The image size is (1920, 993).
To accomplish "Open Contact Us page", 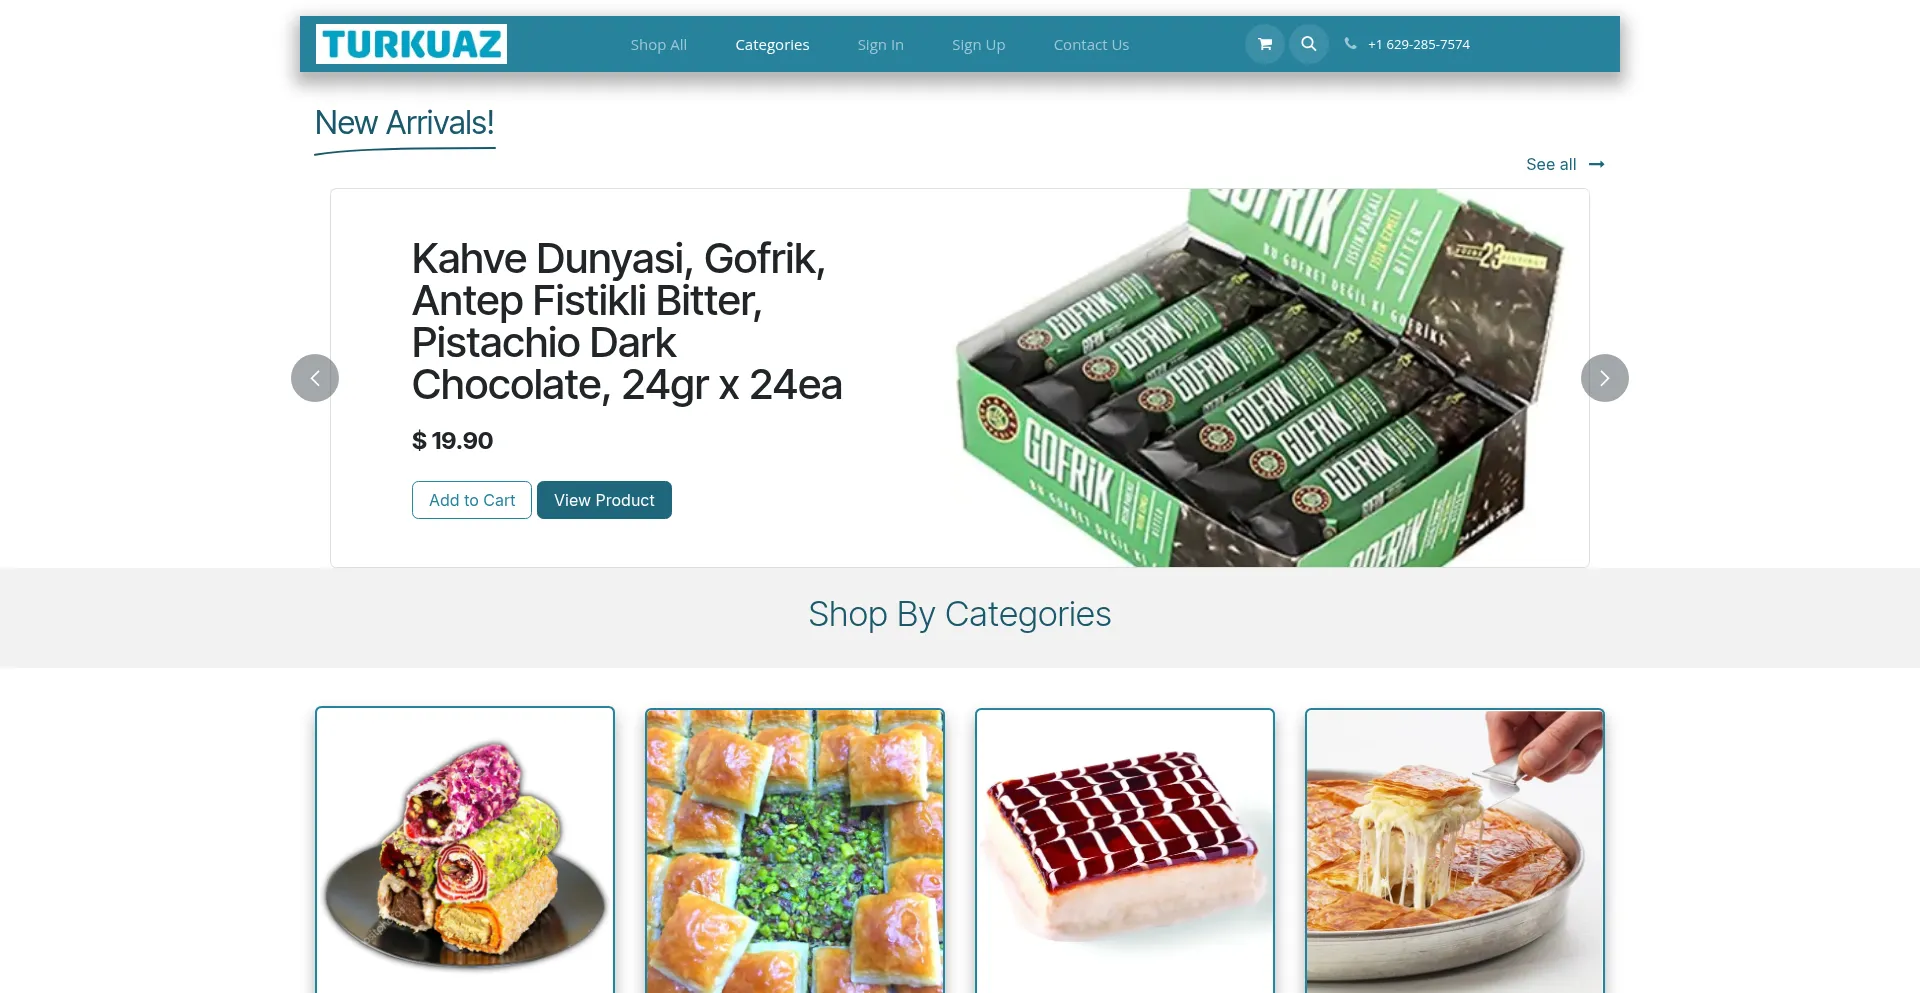I will click(1091, 45).
